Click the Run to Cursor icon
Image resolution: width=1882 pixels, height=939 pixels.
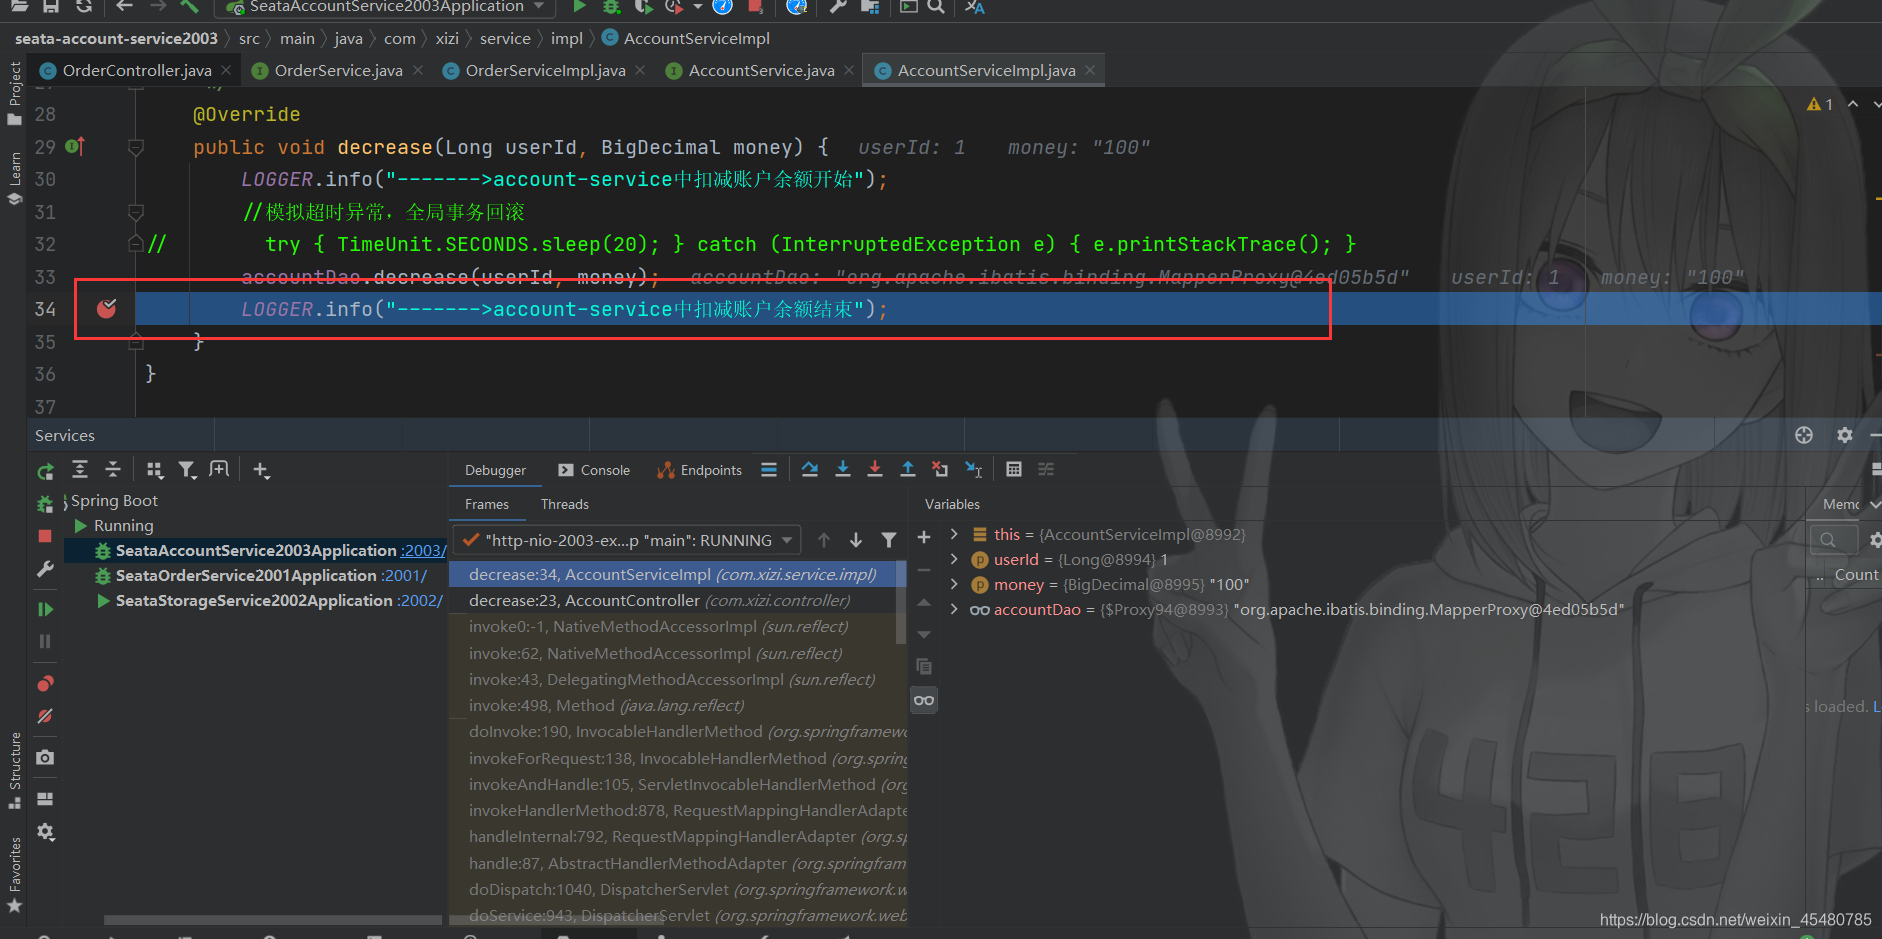coord(973,469)
